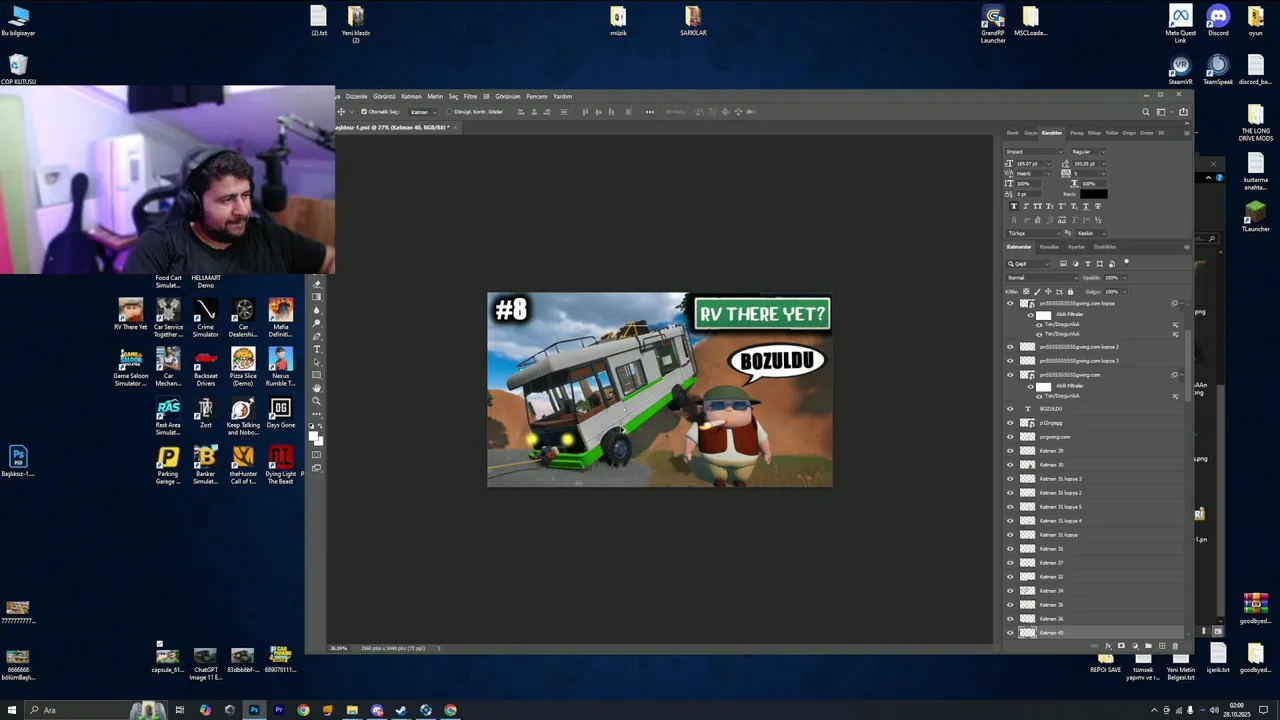Click foreground/background color swatches in toolbar
Image resolution: width=1280 pixels, height=720 pixels.
tap(316, 437)
